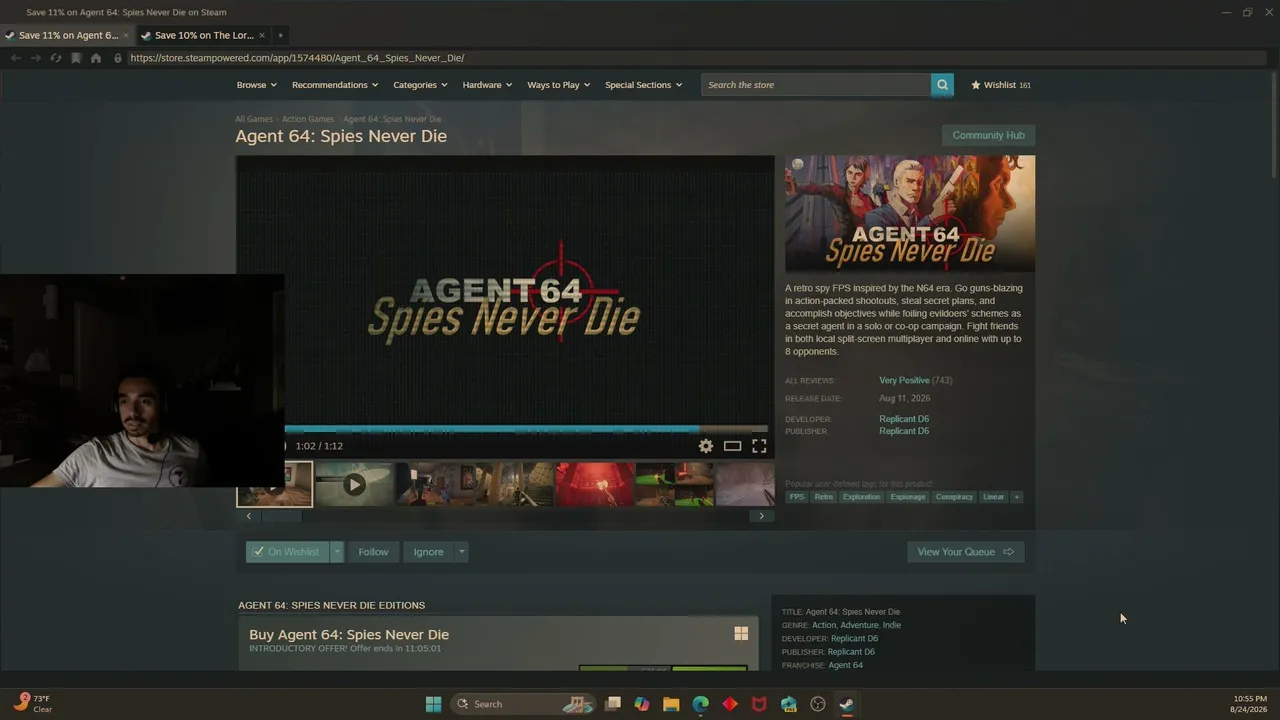The height and width of the screenshot is (720, 1280).
Task: Open the Windows Start menu
Action: click(433, 704)
